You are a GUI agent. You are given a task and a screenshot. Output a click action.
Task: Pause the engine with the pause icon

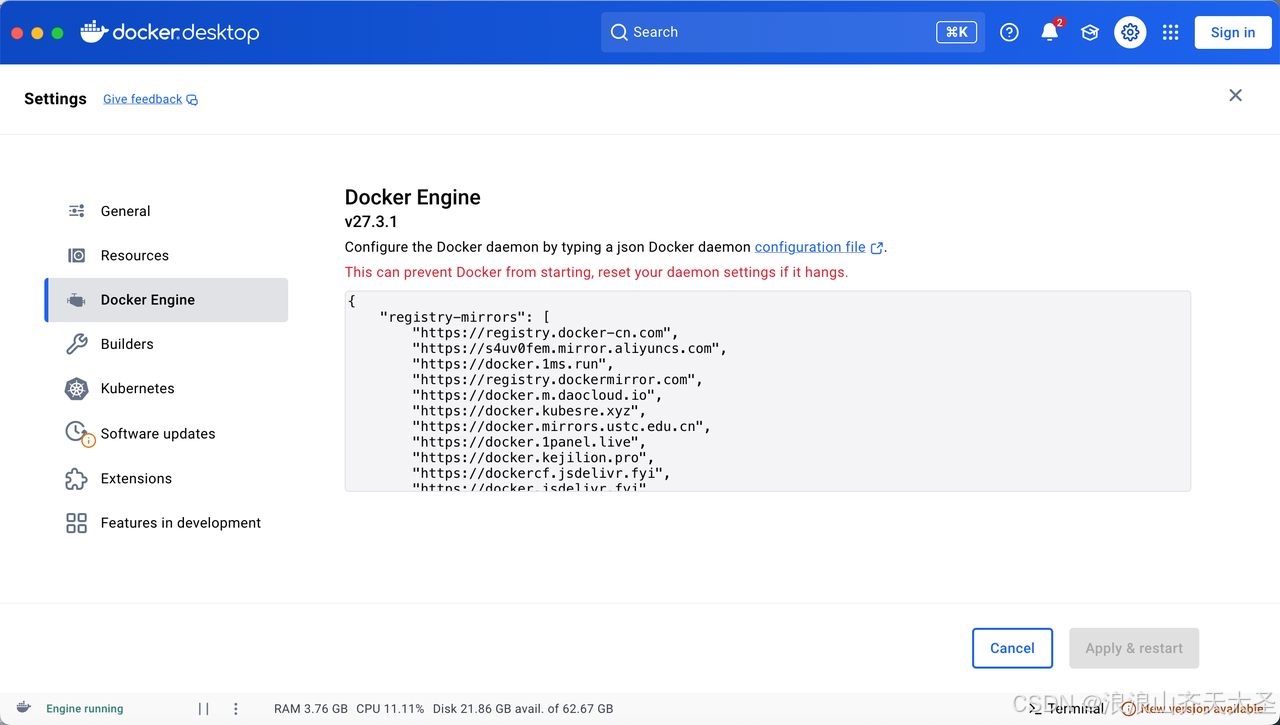(204, 709)
